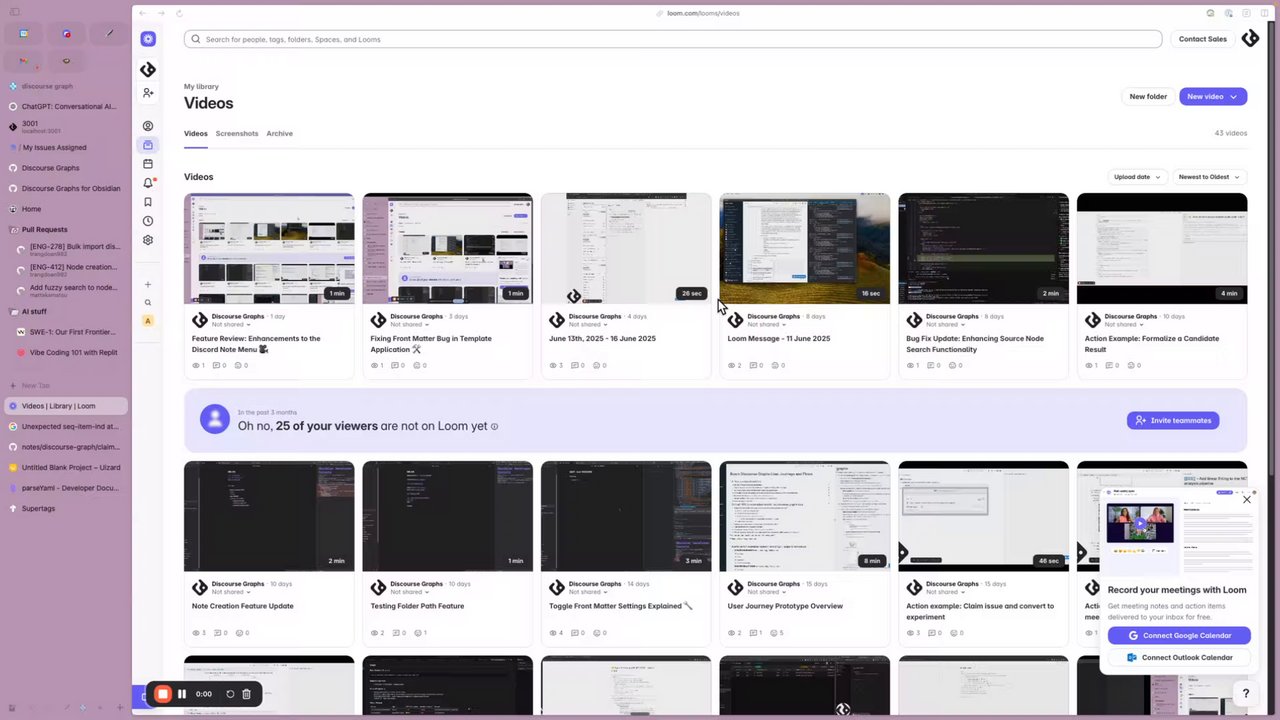
Task: Switch to the Videos tab
Action: coord(196,133)
